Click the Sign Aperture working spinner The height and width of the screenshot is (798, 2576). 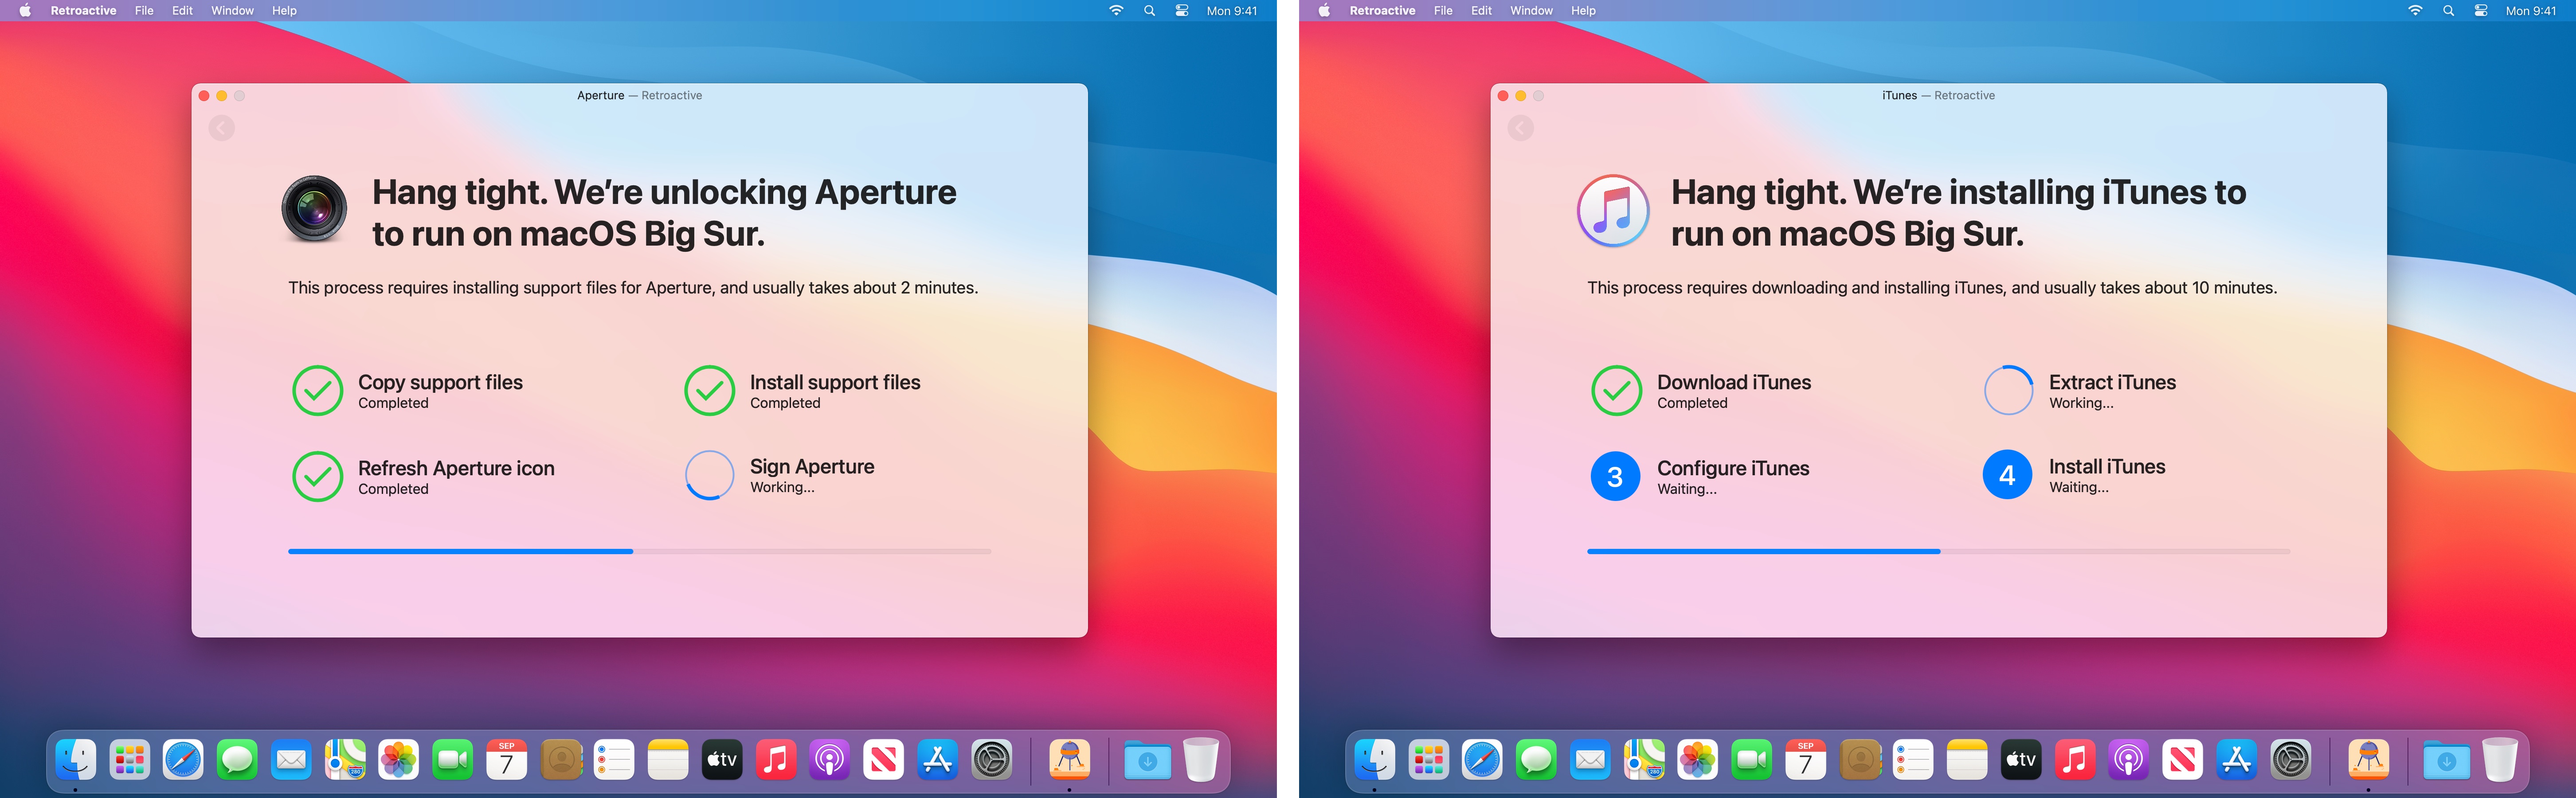coord(709,475)
